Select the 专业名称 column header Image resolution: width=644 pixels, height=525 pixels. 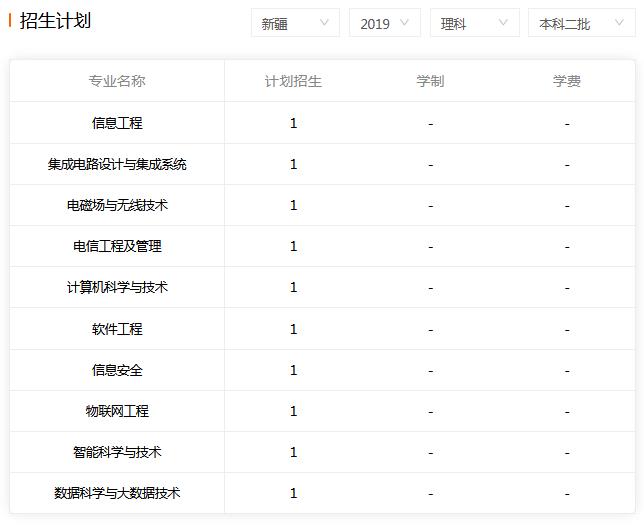[117, 81]
